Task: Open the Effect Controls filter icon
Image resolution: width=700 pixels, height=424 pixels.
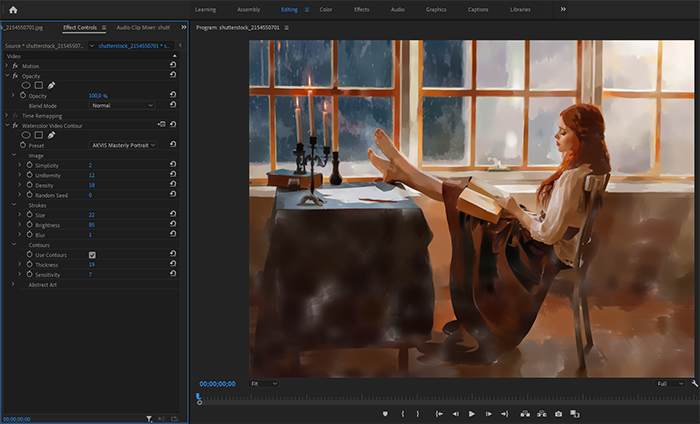Action: pos(149,419)
